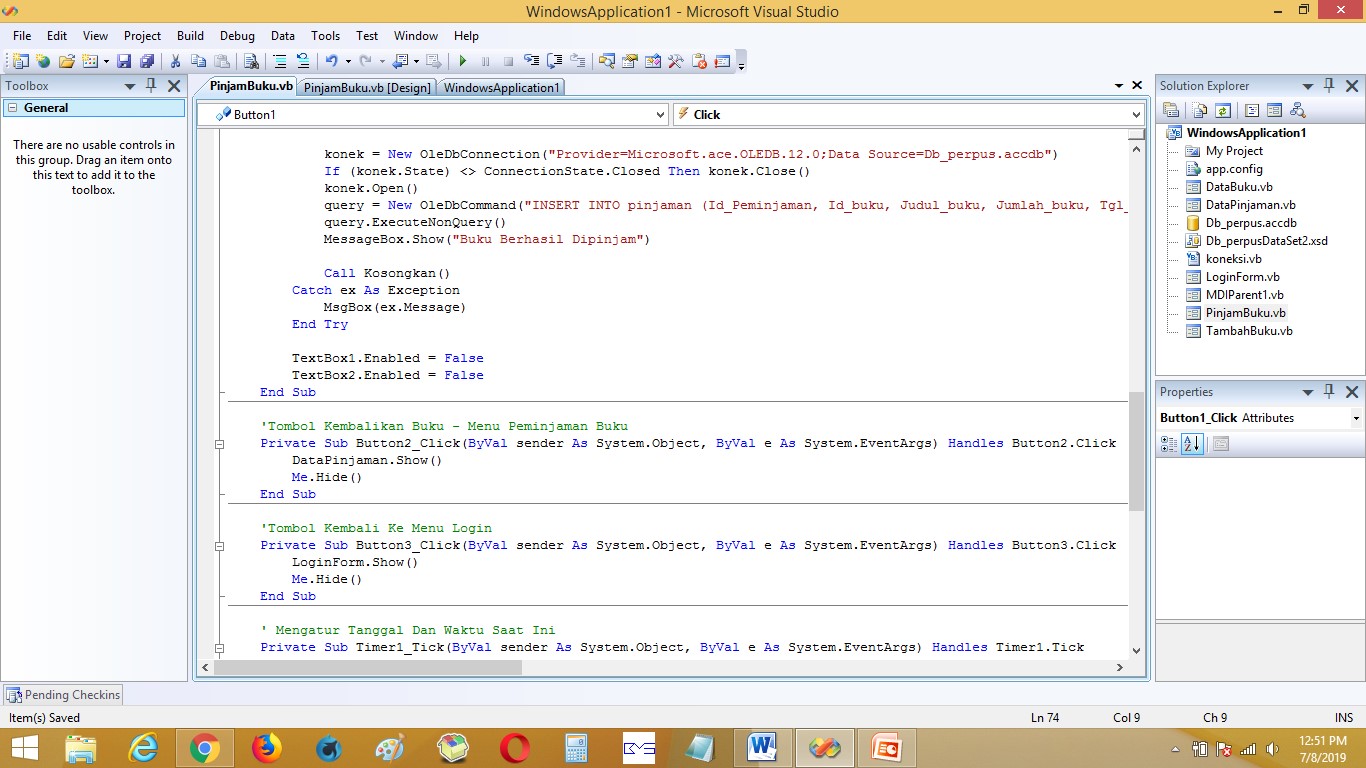Image resolution: width=1366 pixels, height=768 pixels.
Task: Toggle auto-hide pin on Toolbox panel
Action: pos(151,86)
